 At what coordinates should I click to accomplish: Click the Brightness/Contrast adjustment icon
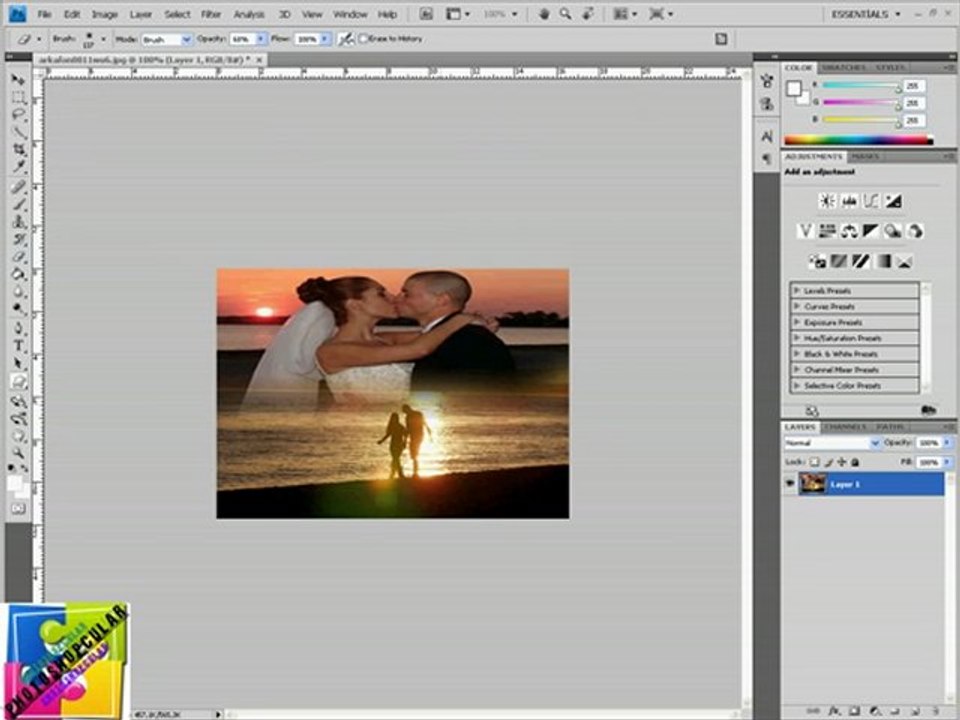[x=827, y=201]
